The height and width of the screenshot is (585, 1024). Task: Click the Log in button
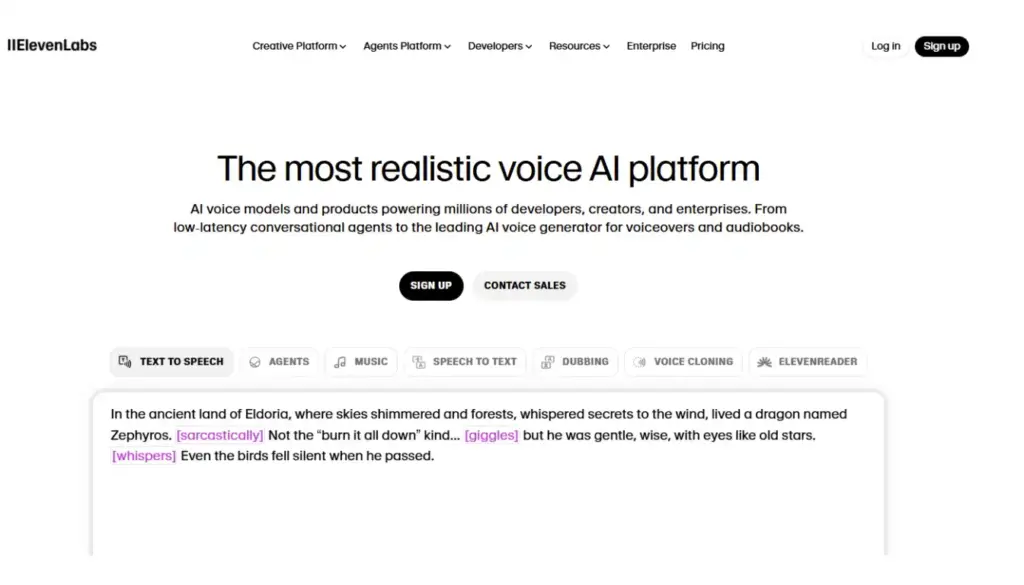click(885, 46)
